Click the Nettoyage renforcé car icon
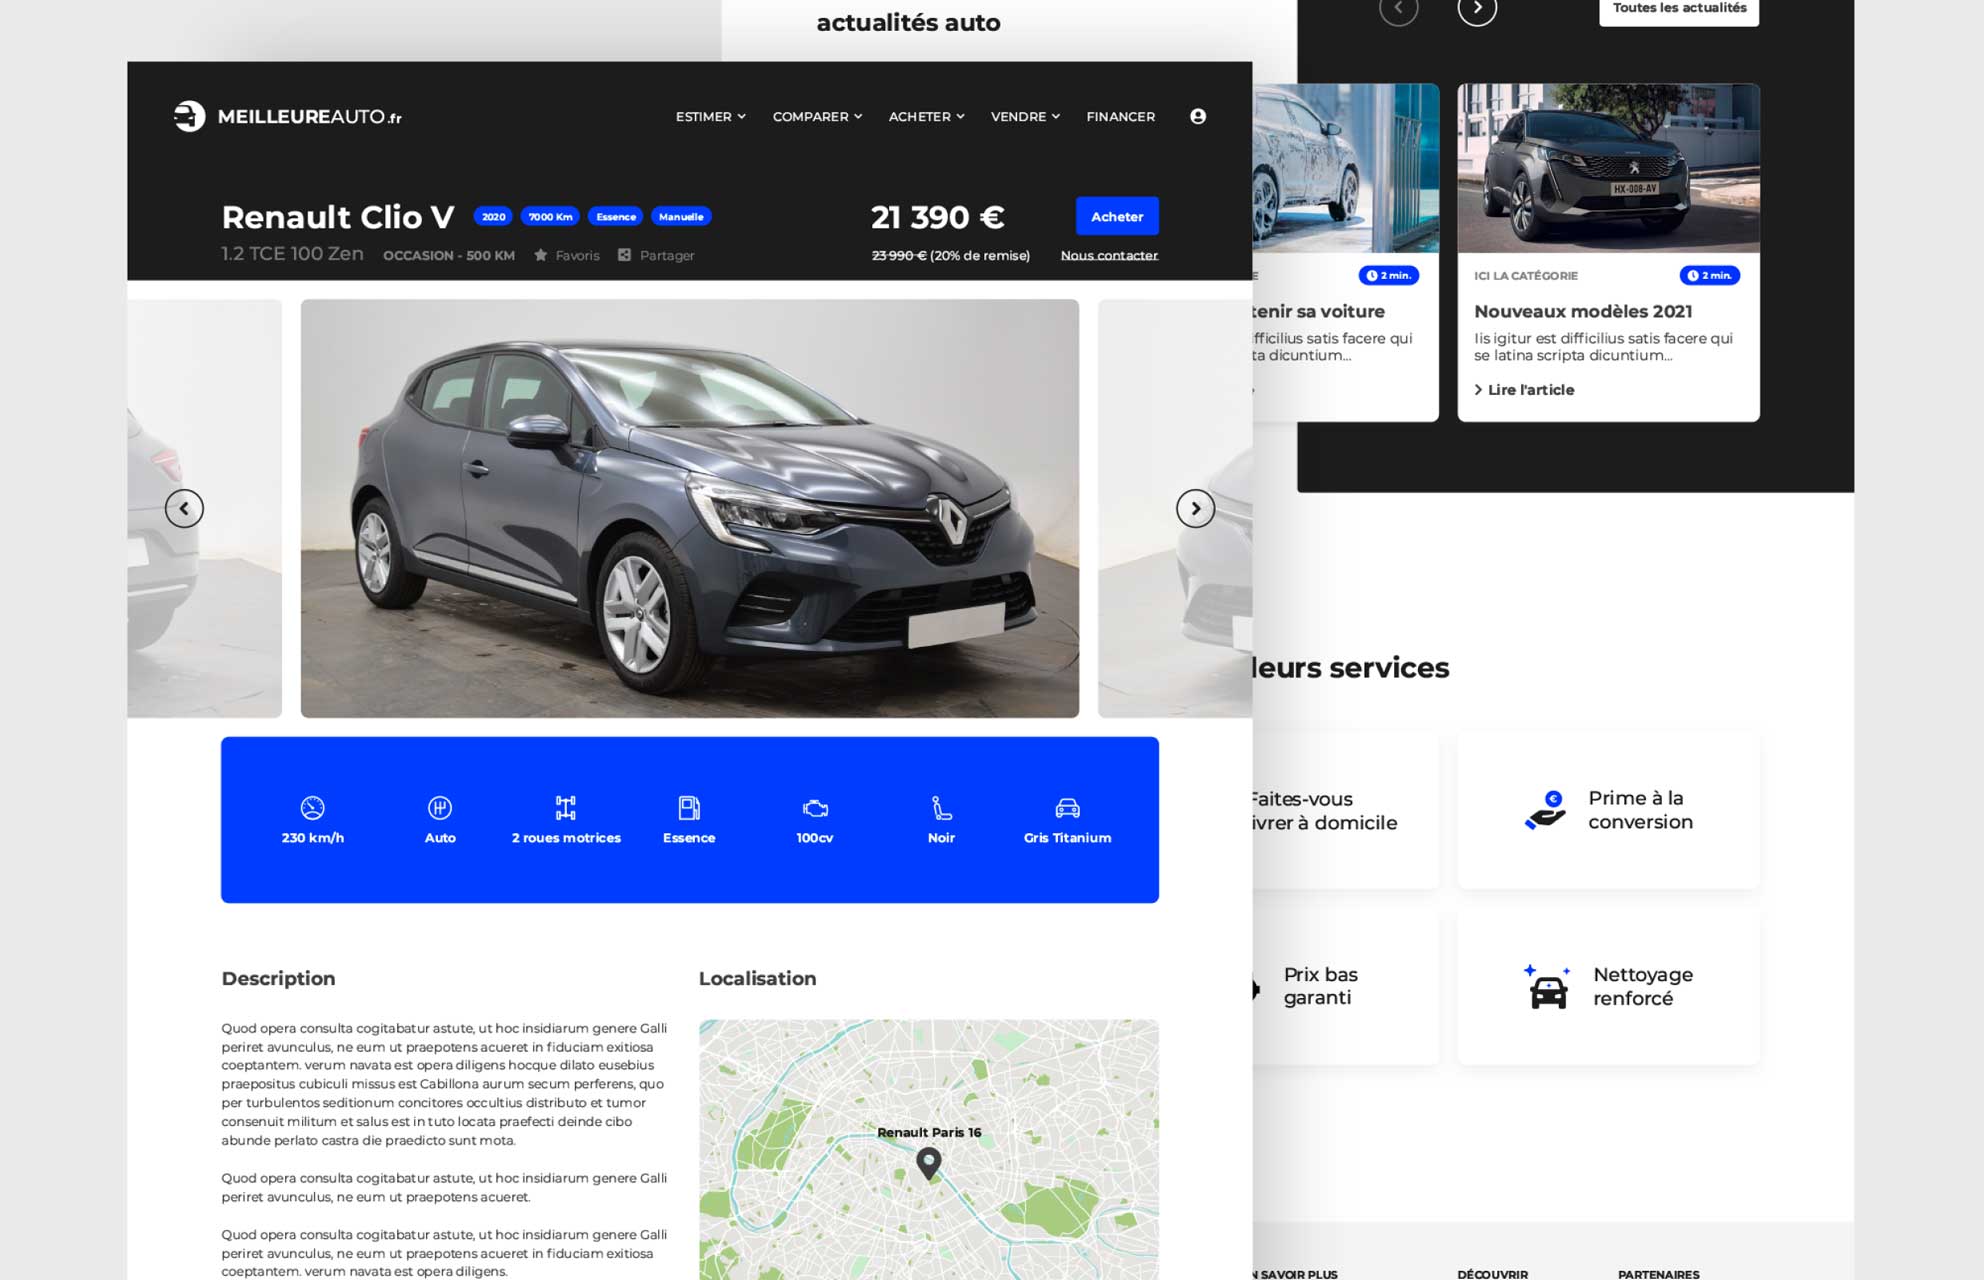The width and height of the screenshot is (1984, 1280). click(1547, 987)
